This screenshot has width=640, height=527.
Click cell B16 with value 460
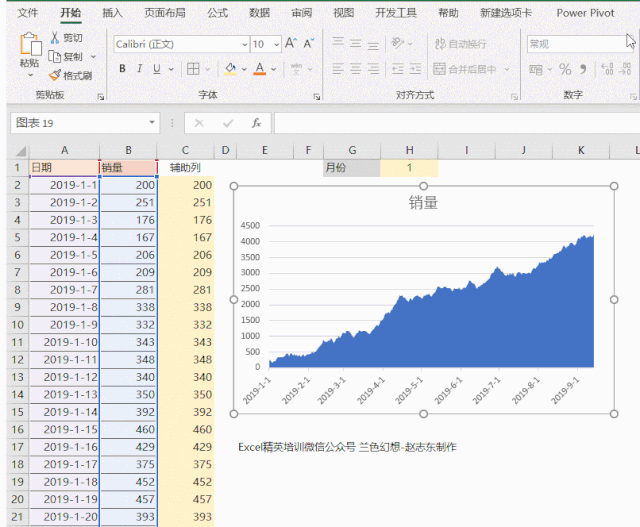coord(128,429)
